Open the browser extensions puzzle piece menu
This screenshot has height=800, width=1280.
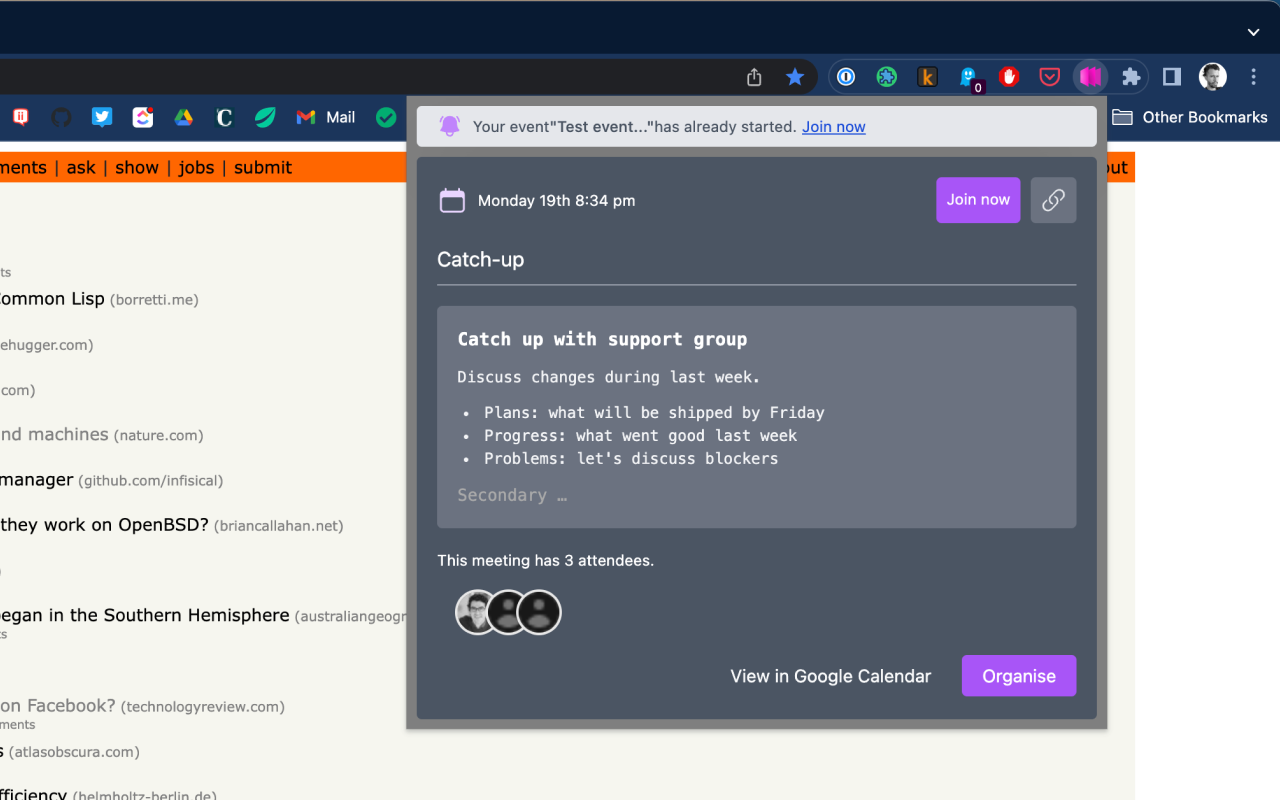[1131, 76]
